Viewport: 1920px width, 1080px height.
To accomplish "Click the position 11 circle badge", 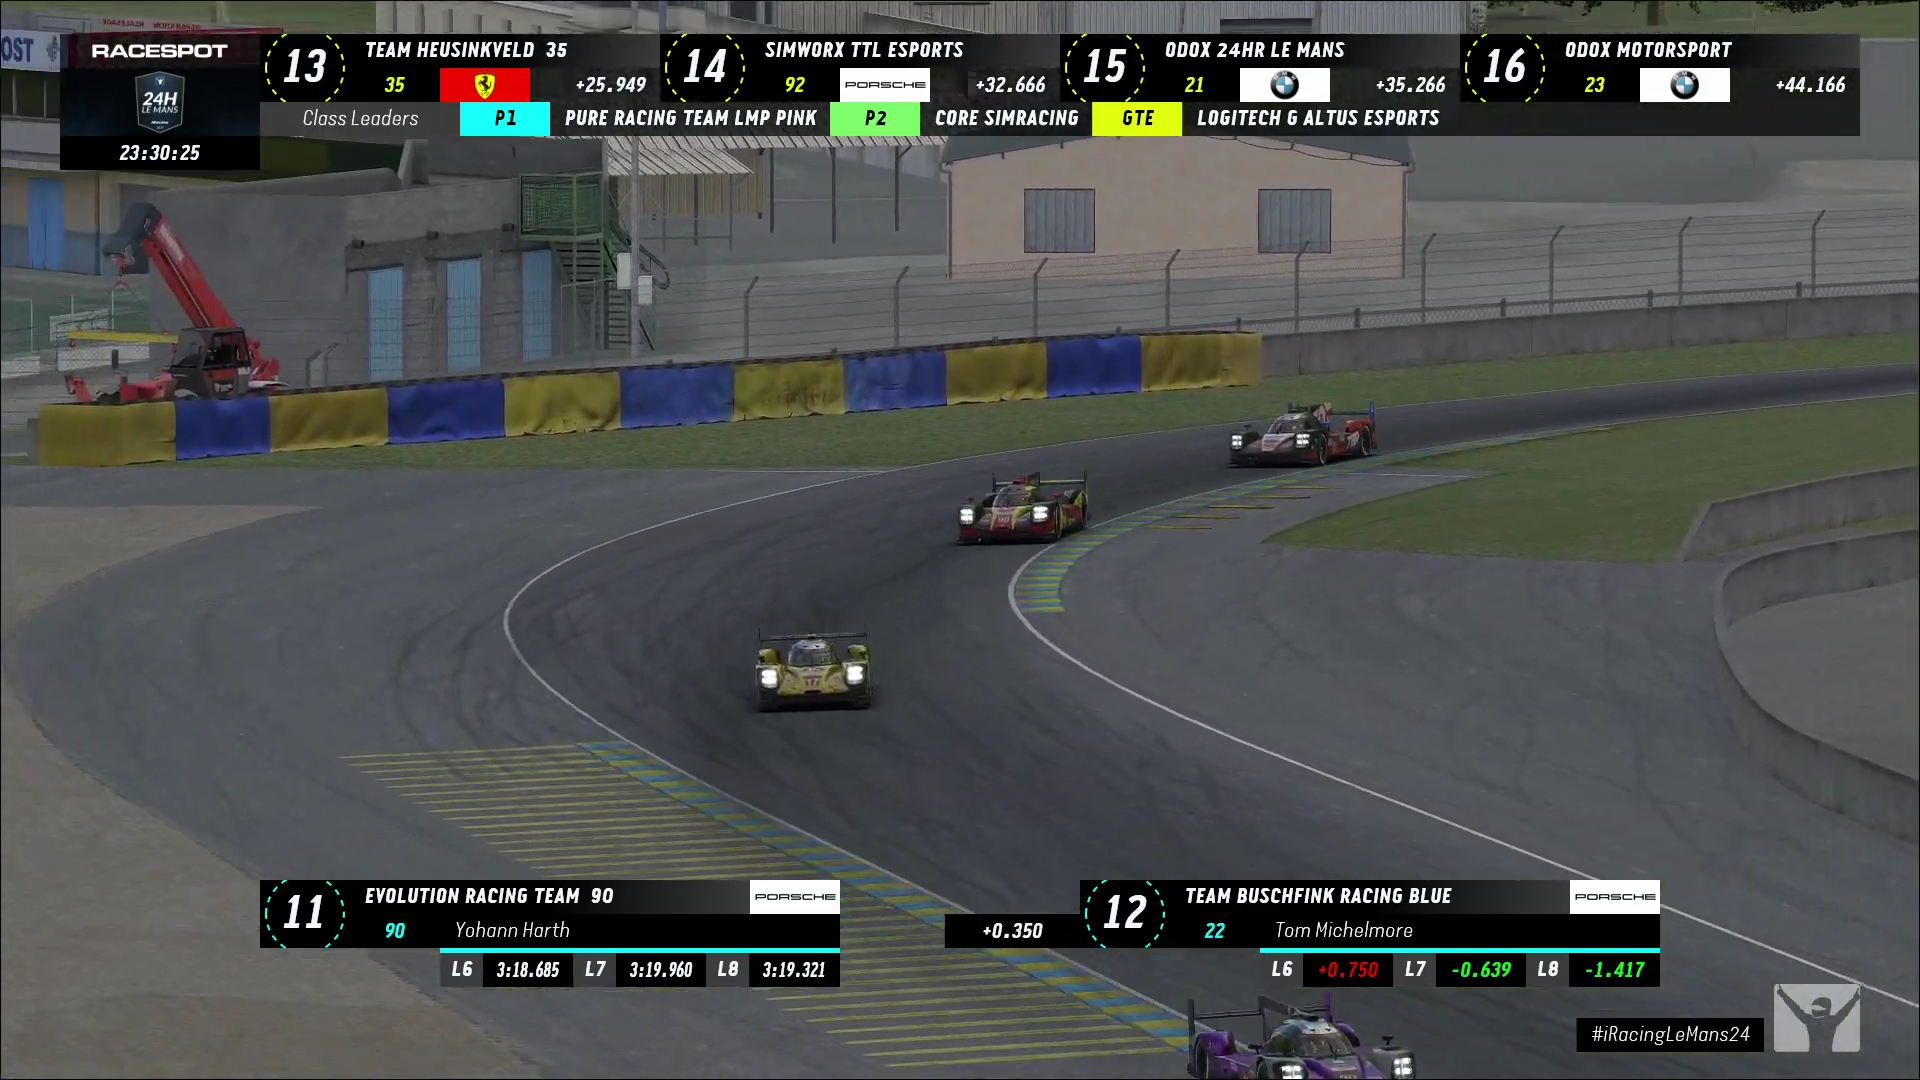I will [305, 913].
